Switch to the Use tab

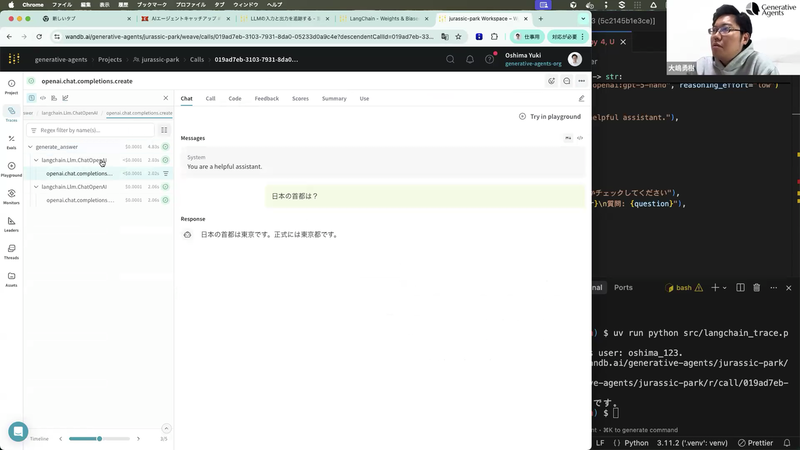point(364,98)
